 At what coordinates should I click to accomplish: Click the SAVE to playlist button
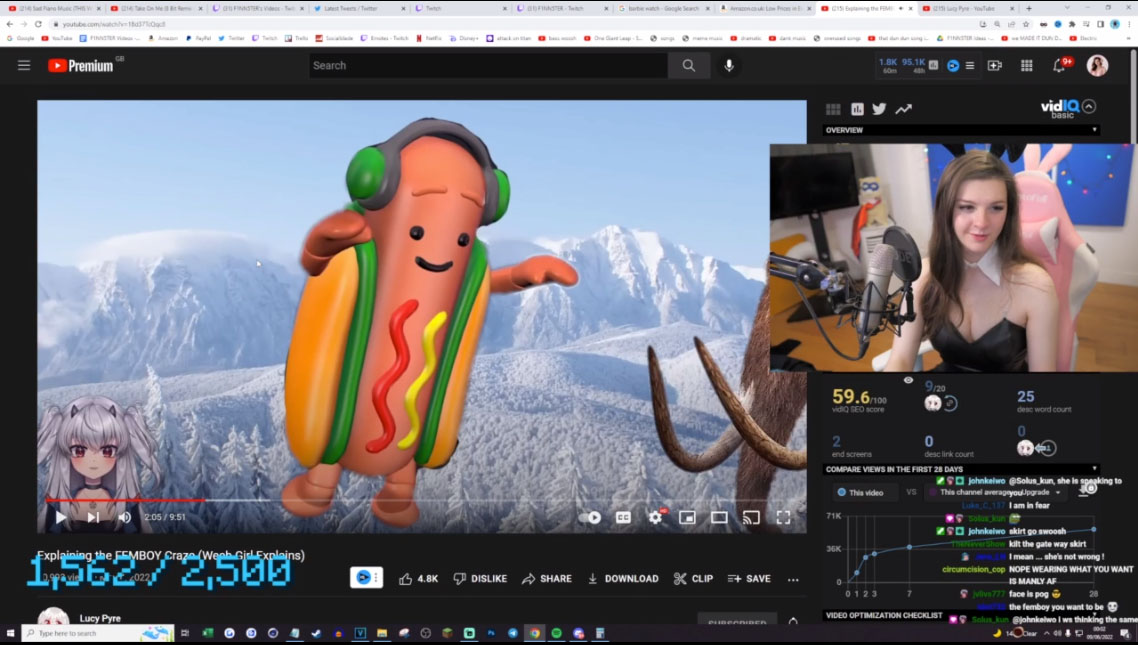tap(749, 578)
